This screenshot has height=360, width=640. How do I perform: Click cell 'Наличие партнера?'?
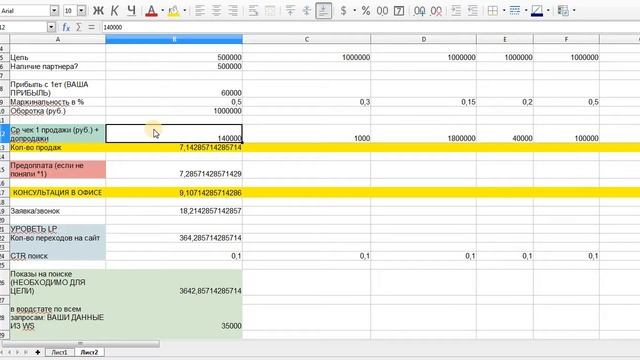click(x=58, y=66)
